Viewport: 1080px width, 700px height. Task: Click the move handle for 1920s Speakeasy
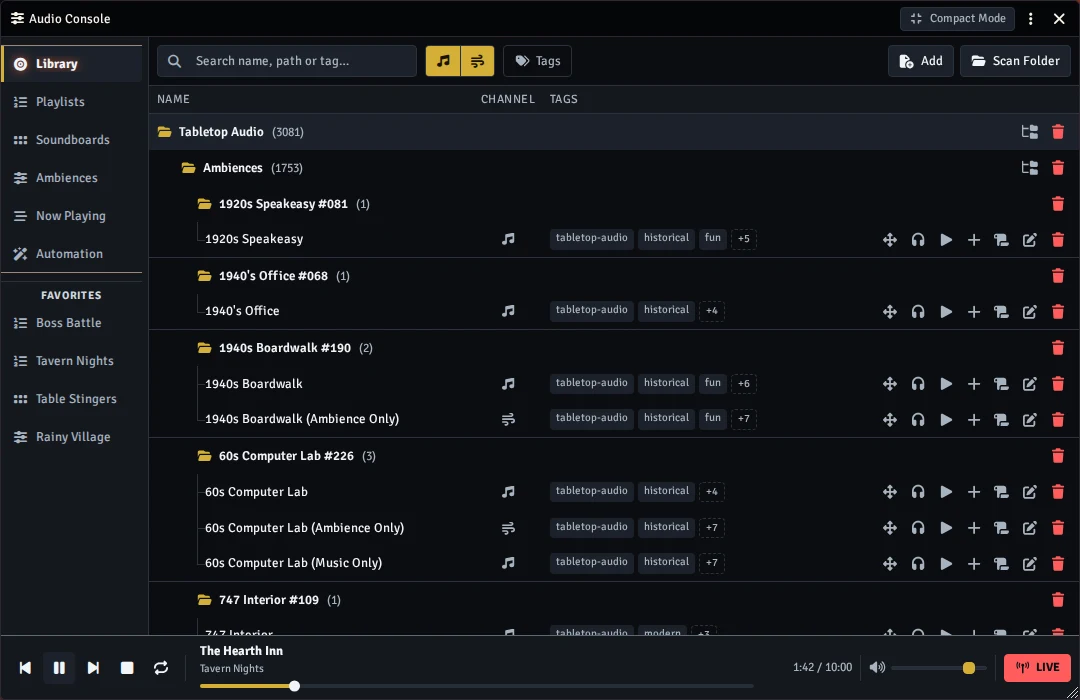[x=889, y=240]
